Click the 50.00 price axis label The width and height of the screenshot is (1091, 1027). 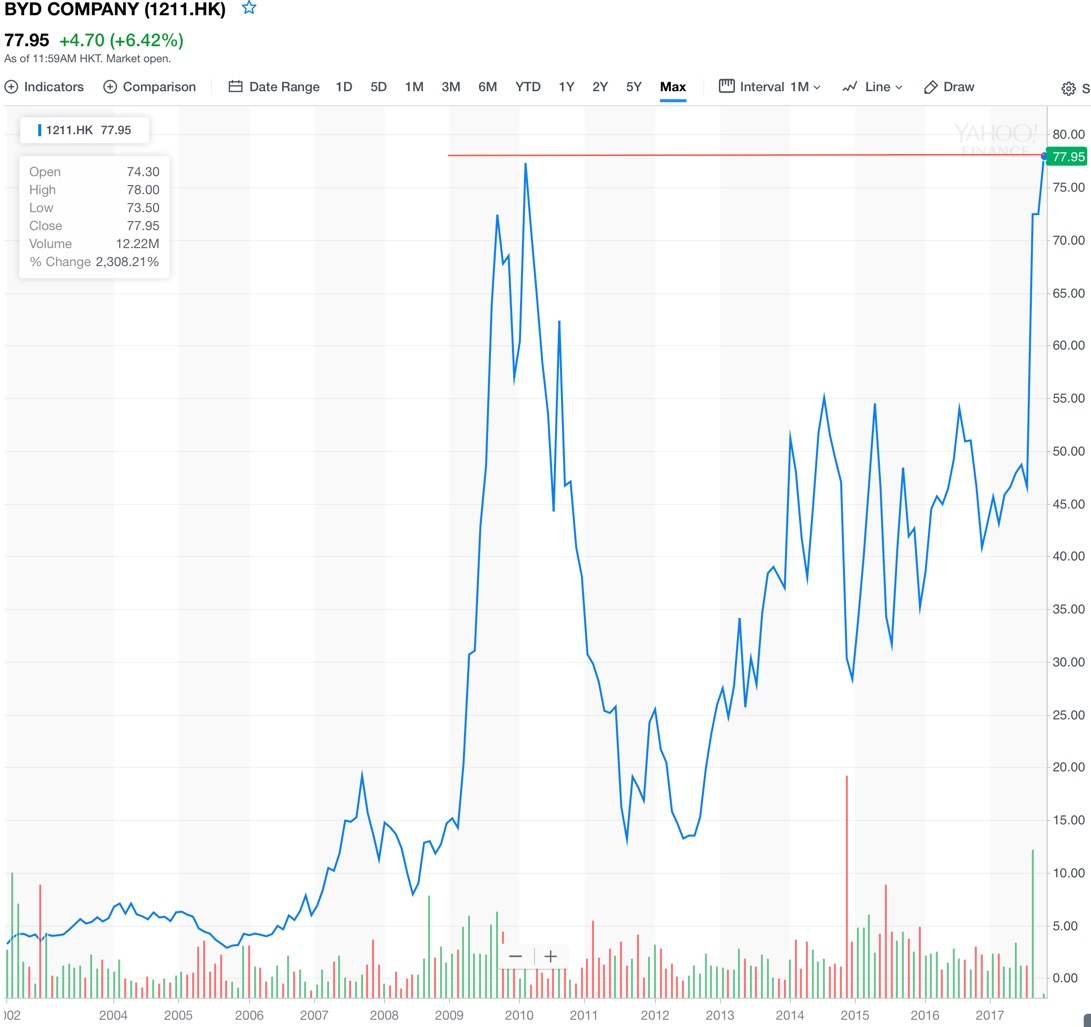point(1069,452)
